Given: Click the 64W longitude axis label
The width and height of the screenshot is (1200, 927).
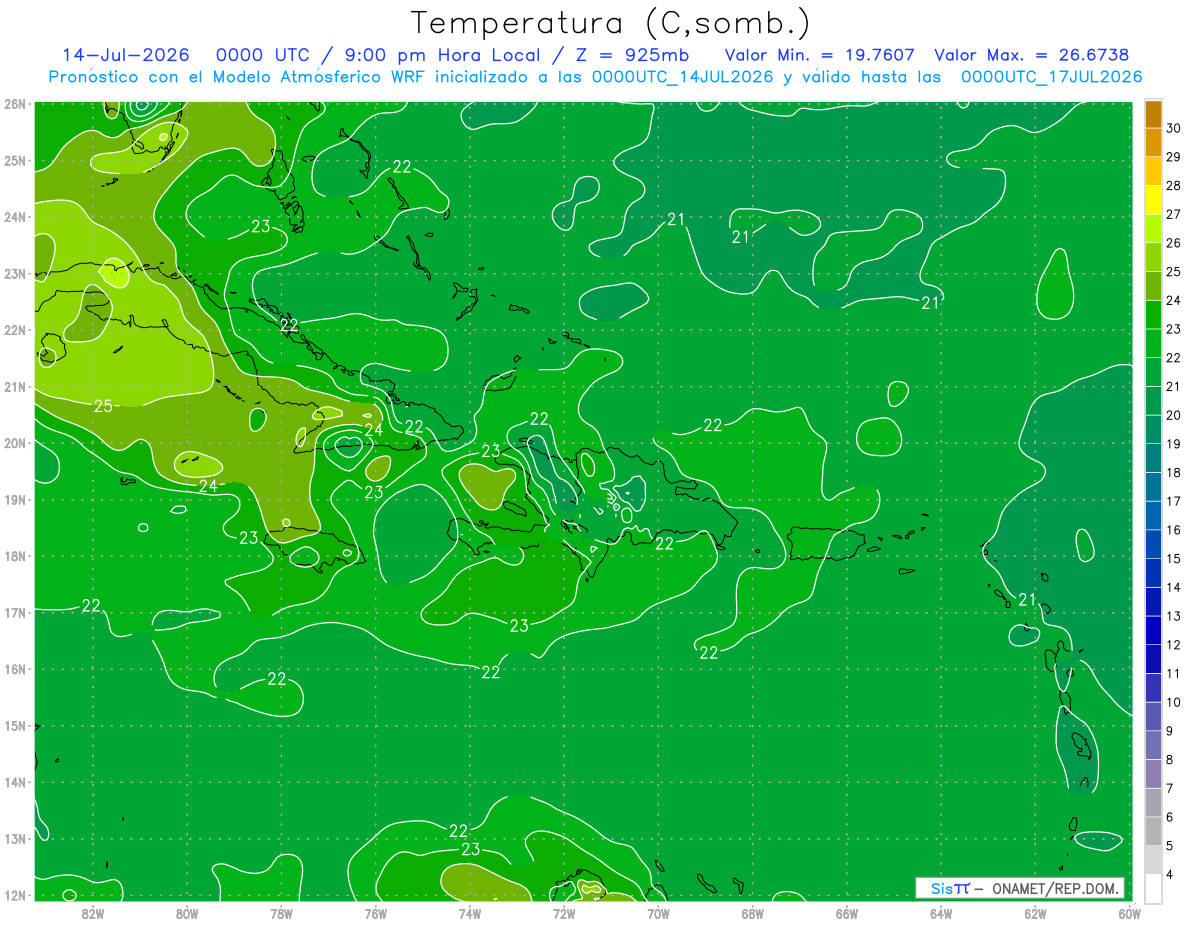Looking at the screenshot, I should 941,913.
